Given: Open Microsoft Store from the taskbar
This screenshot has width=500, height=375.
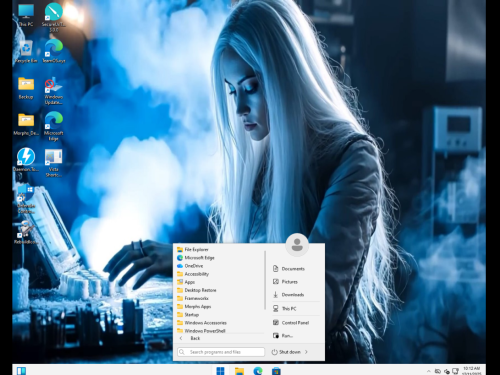Looking at the screenshot, I should tap(276, 370).
